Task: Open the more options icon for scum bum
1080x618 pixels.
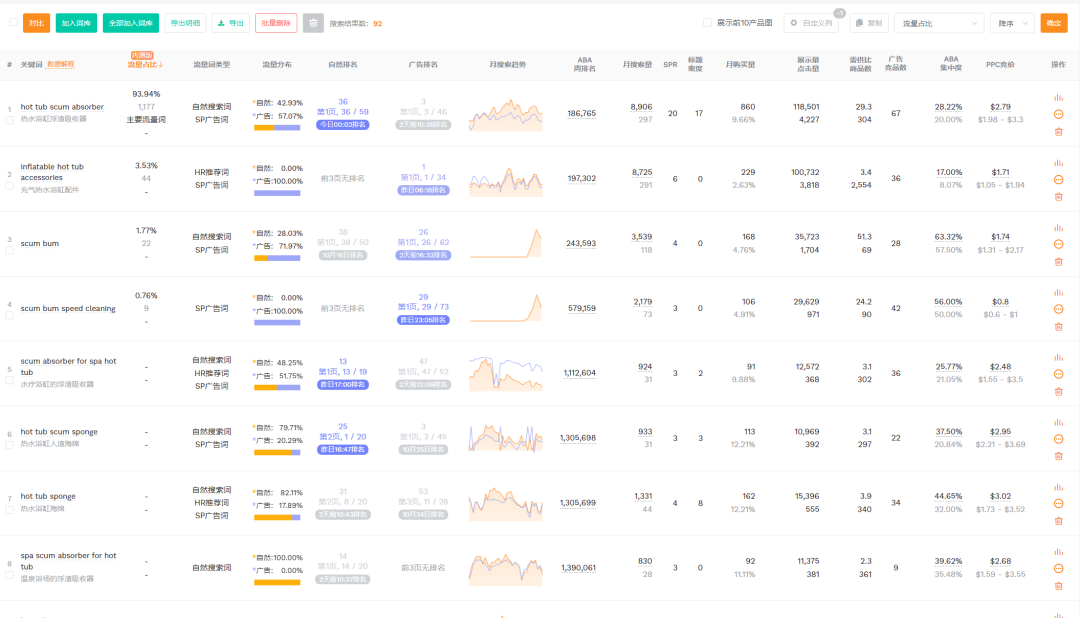Action: [1058, 244]
